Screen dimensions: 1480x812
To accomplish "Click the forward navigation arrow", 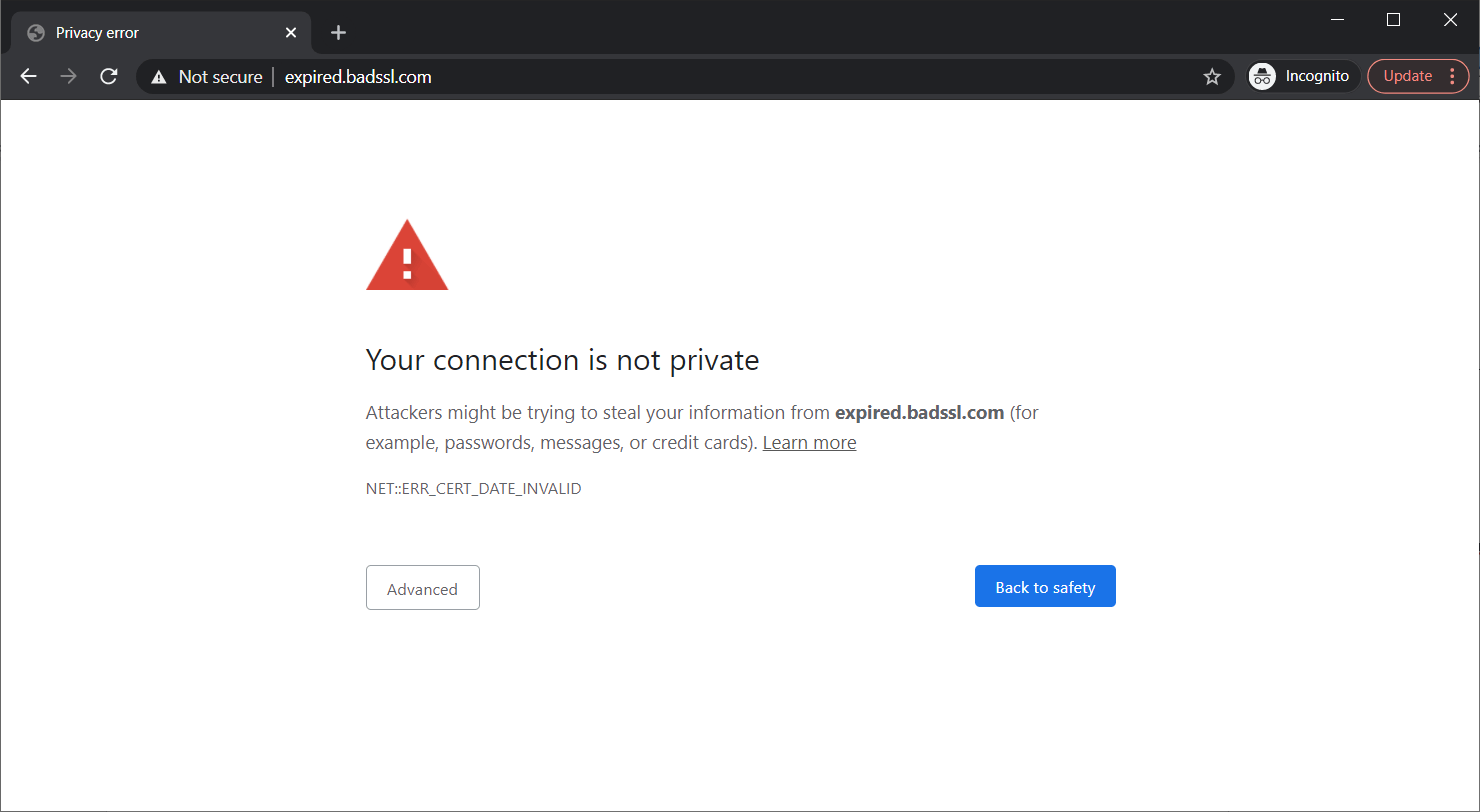I will pyautogui.click(x=69, y=76).
